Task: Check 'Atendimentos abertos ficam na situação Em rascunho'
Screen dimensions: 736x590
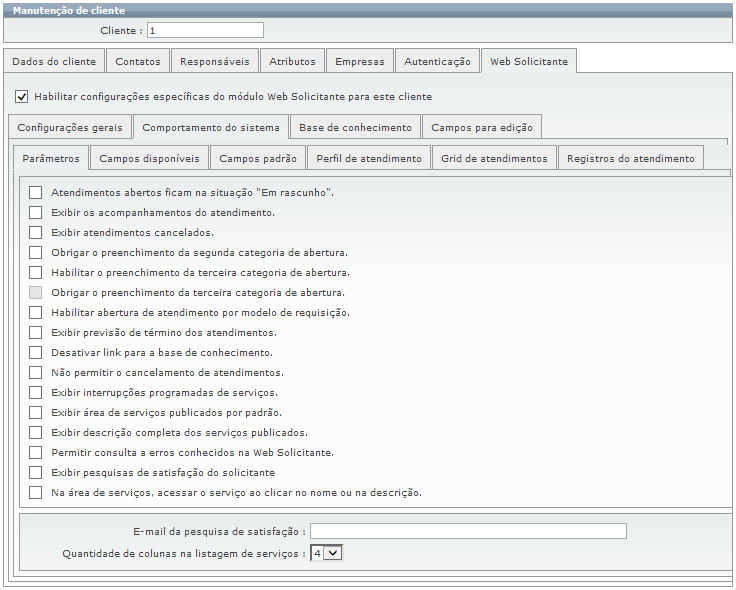Action: 36,192
